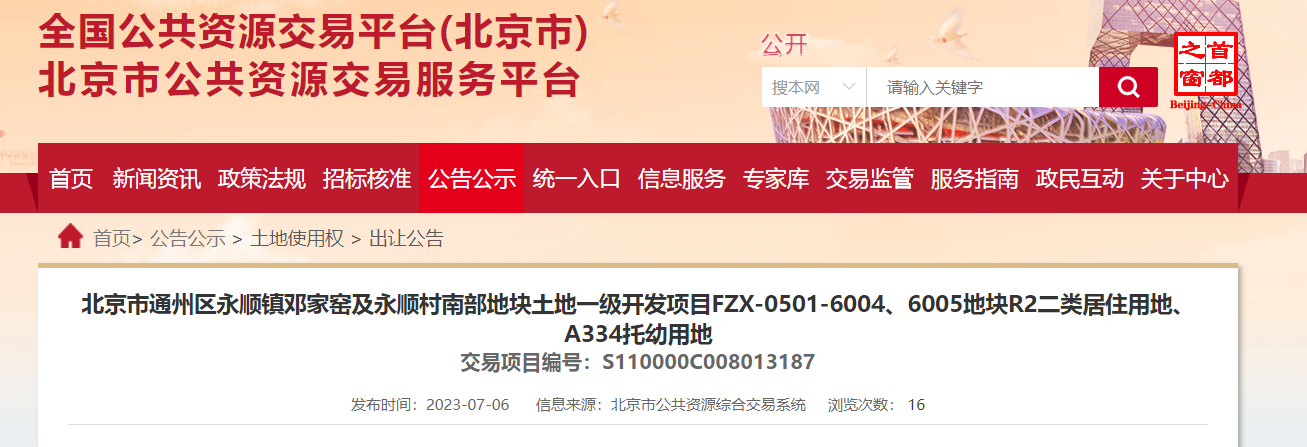Navigate to 信息服务 page
Image resolution: width=1307 pixels, height=447 pixels.
click(x=682, y=179)
